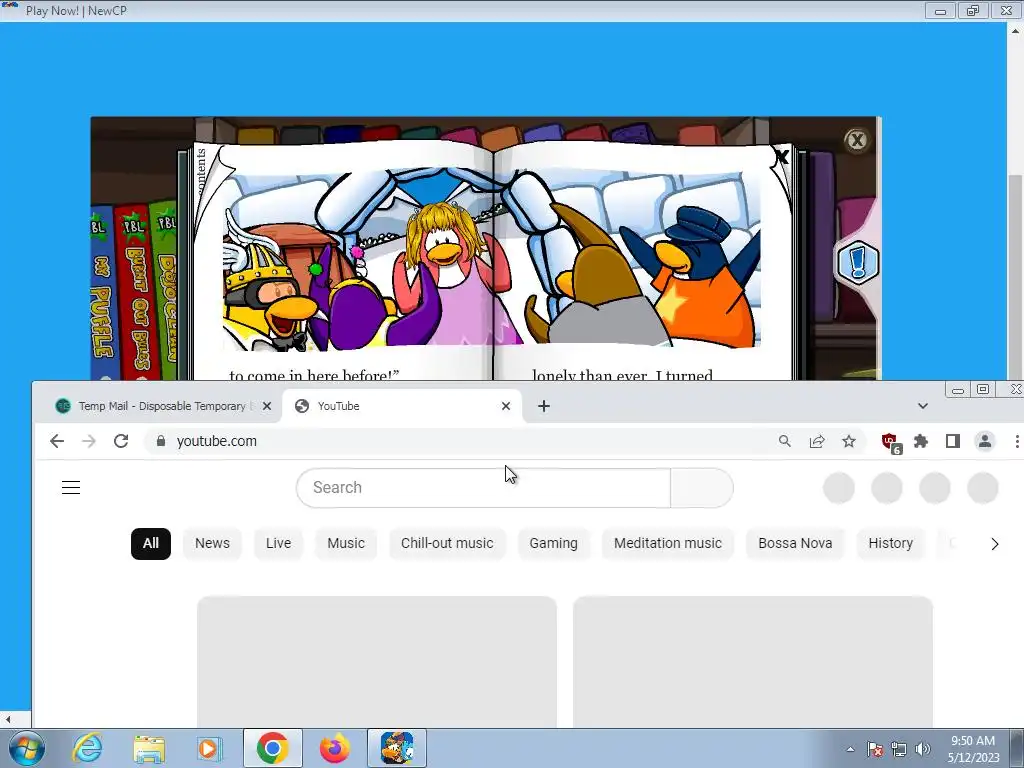Click the address bar search magnifier icon
Viewport: 1024px width, 768px height.
tap(785, 441)
